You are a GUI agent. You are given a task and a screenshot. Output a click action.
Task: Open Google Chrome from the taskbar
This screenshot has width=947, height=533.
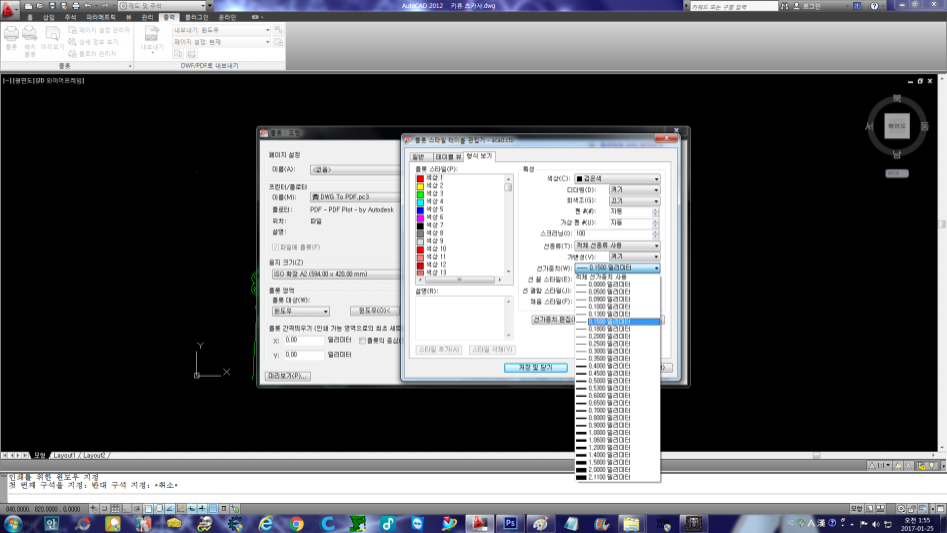[296, 523]
